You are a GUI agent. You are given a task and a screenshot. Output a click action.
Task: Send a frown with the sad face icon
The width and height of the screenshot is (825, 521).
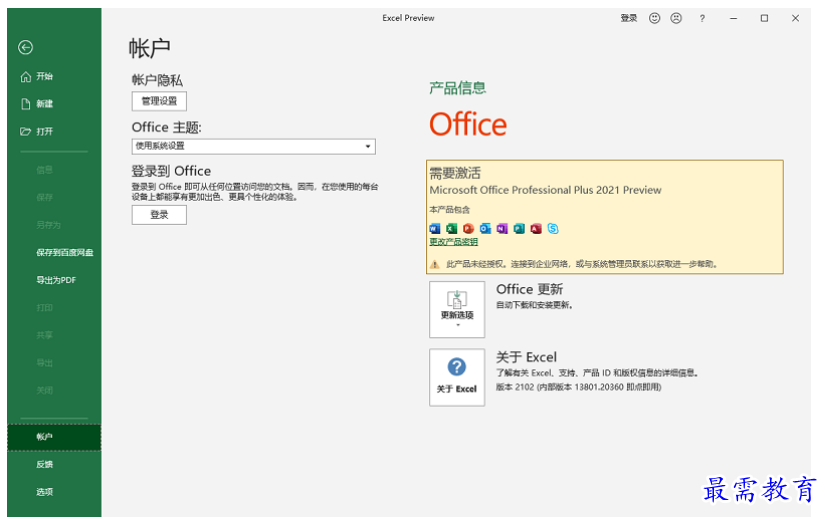[676, 18]
